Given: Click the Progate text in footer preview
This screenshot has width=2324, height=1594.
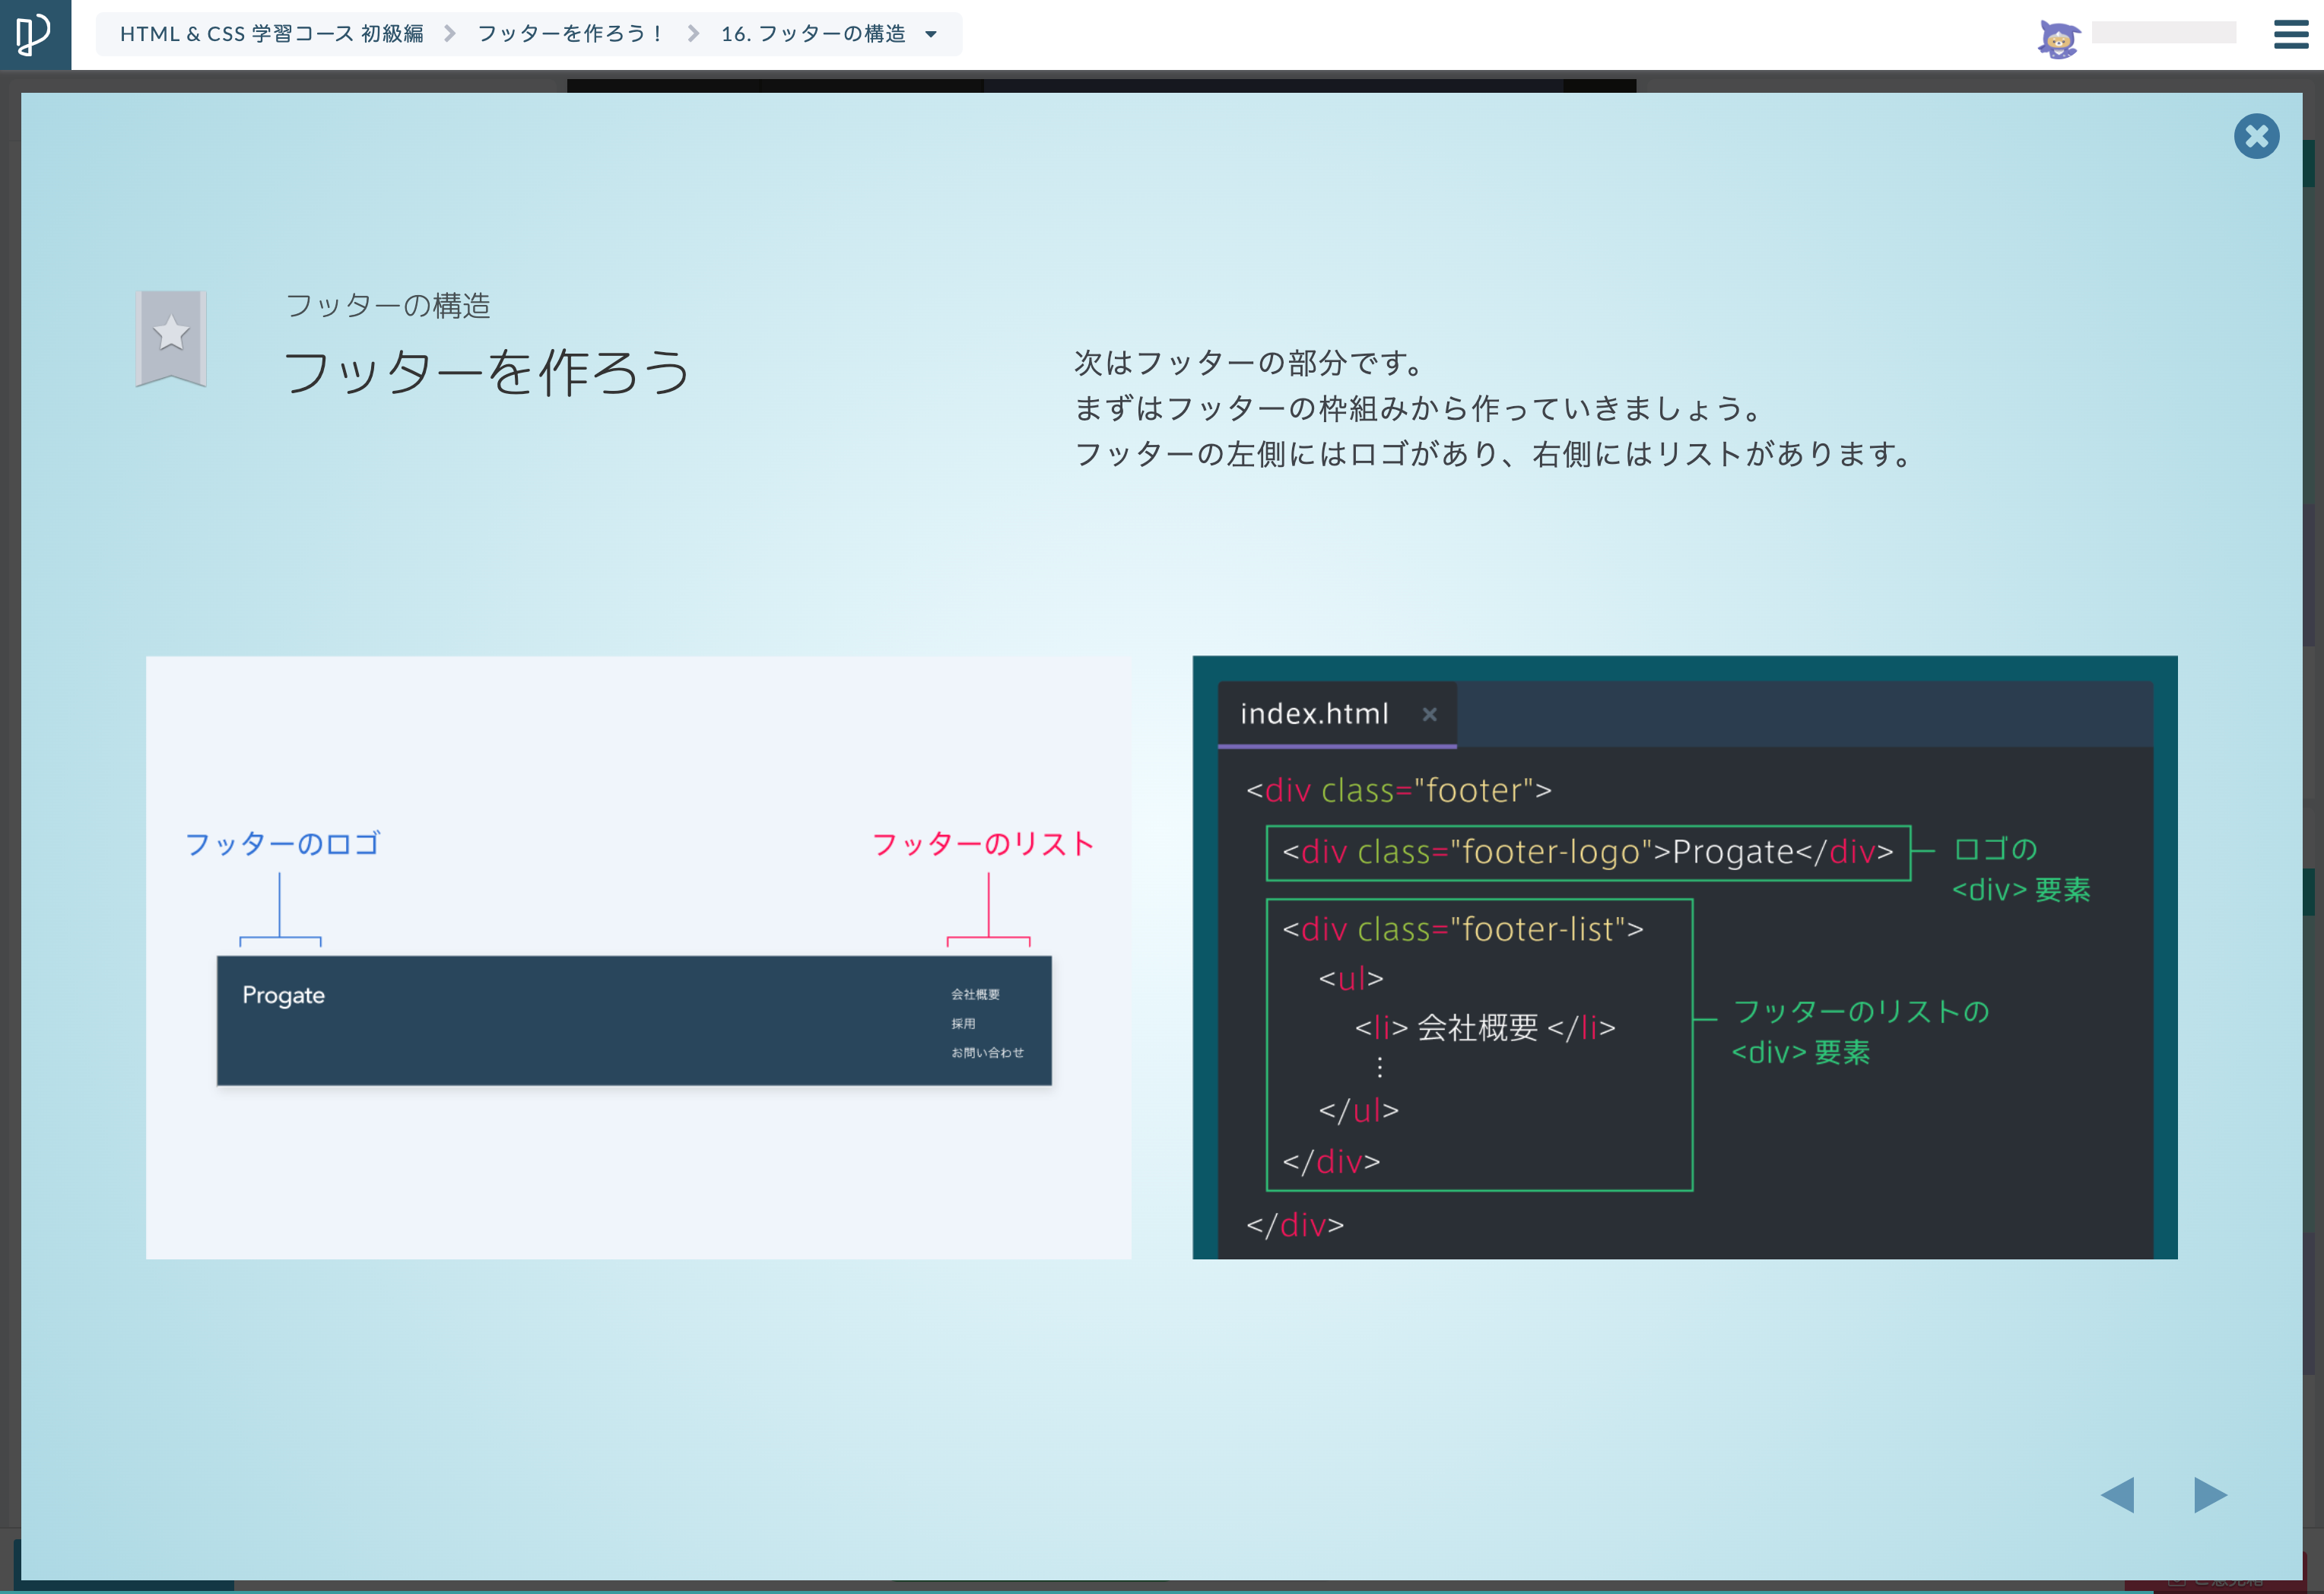Looking at the screenshot, I should coord(283,995).
